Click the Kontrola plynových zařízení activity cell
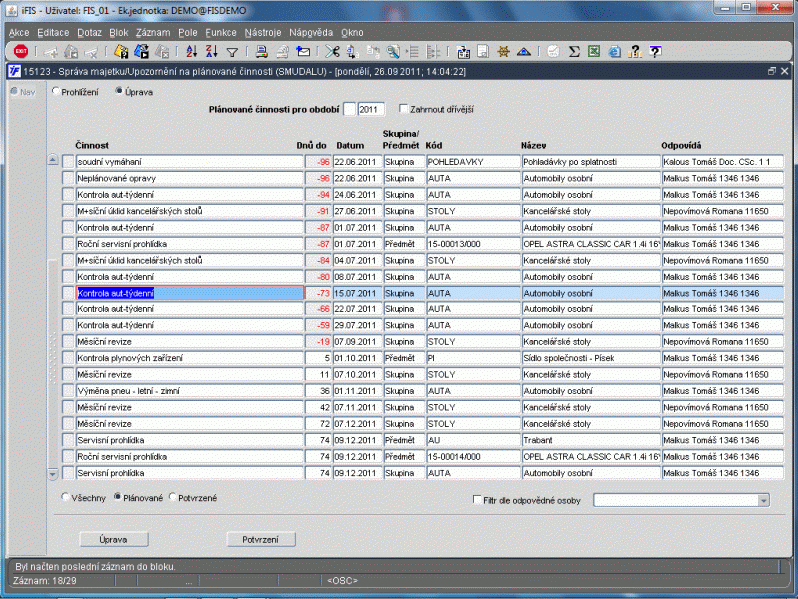Image resolution: width=798 pixels, height=599 pixels. pyautogui.click(x=189, y=358)
